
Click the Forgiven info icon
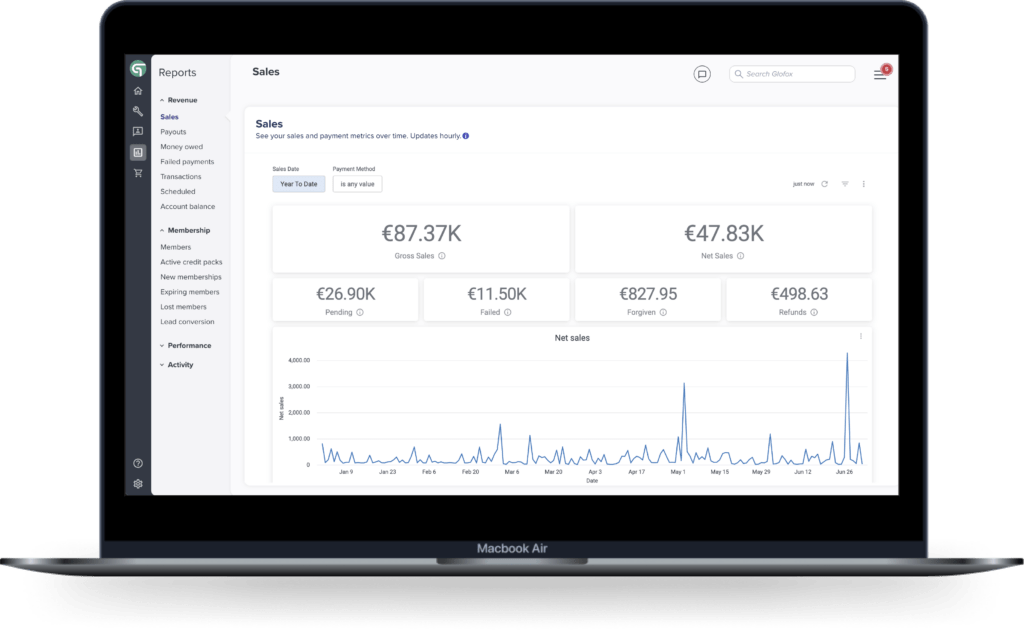(x=663, y=312)
